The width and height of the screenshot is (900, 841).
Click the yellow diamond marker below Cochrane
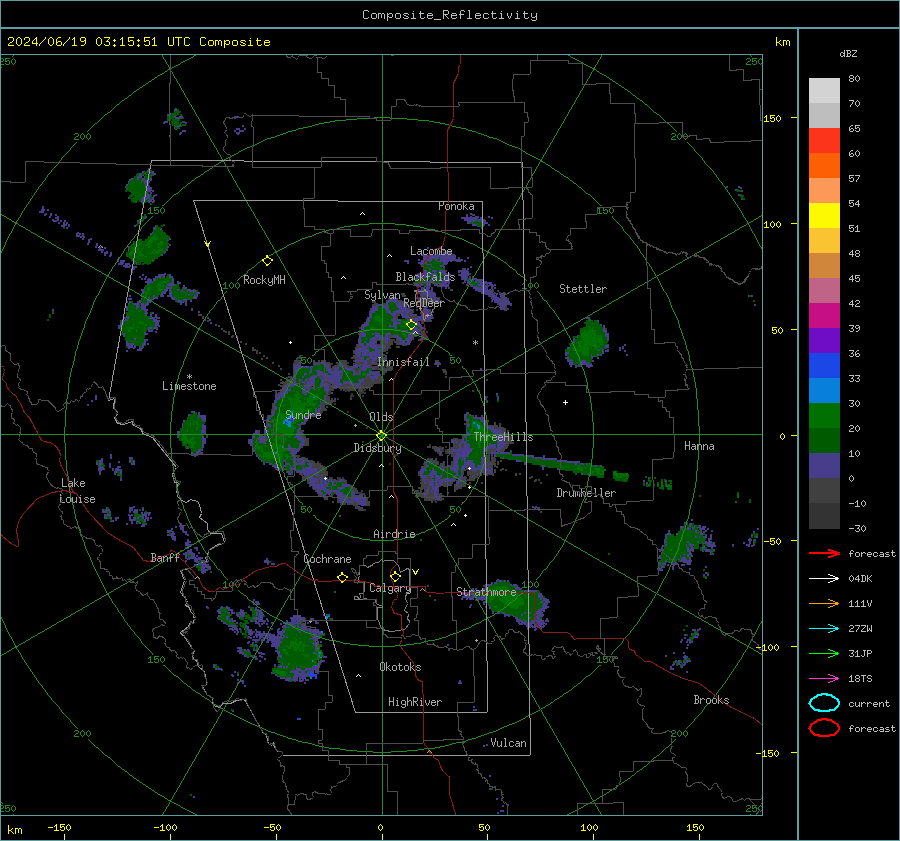click(x=342, y=577)
